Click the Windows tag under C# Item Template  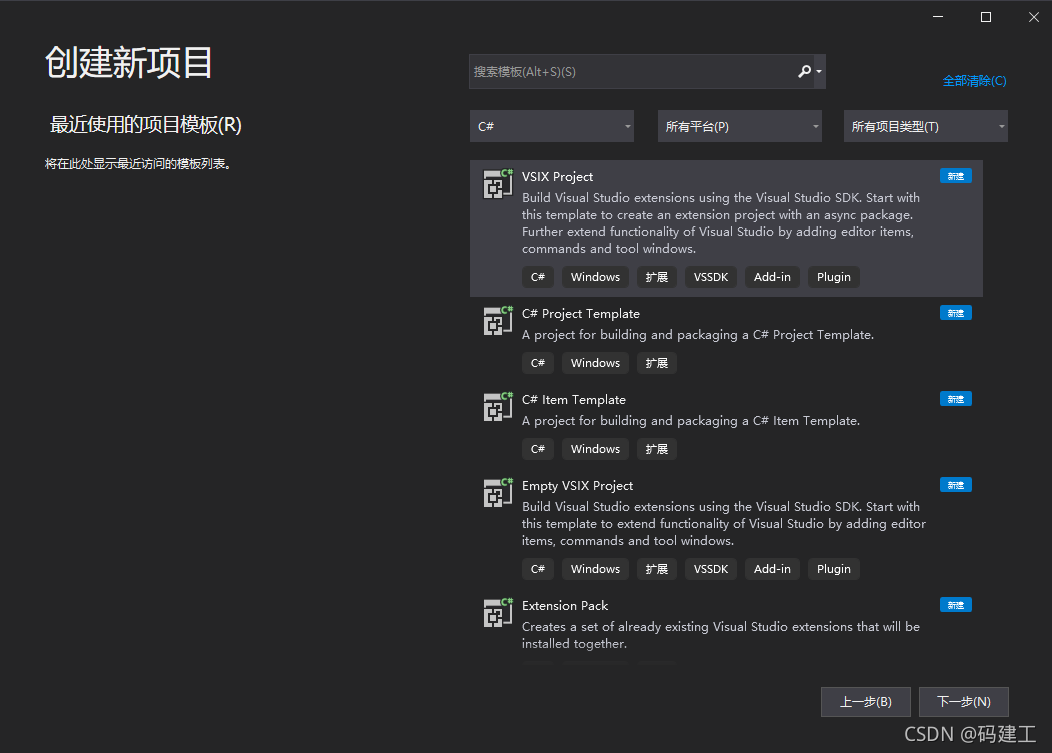point(595,448)
